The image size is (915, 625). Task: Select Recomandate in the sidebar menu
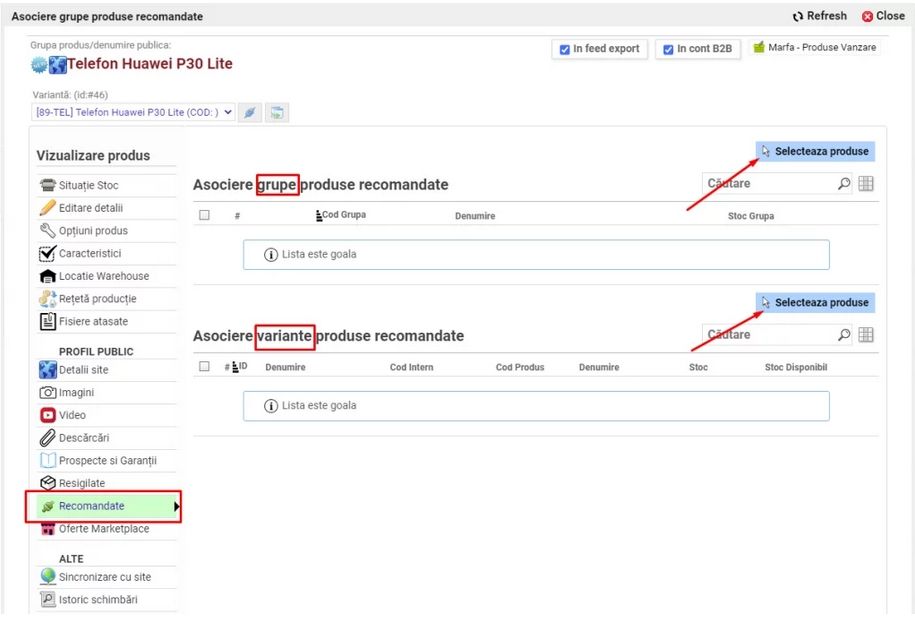pyautogui.click(x=91, y=506)
